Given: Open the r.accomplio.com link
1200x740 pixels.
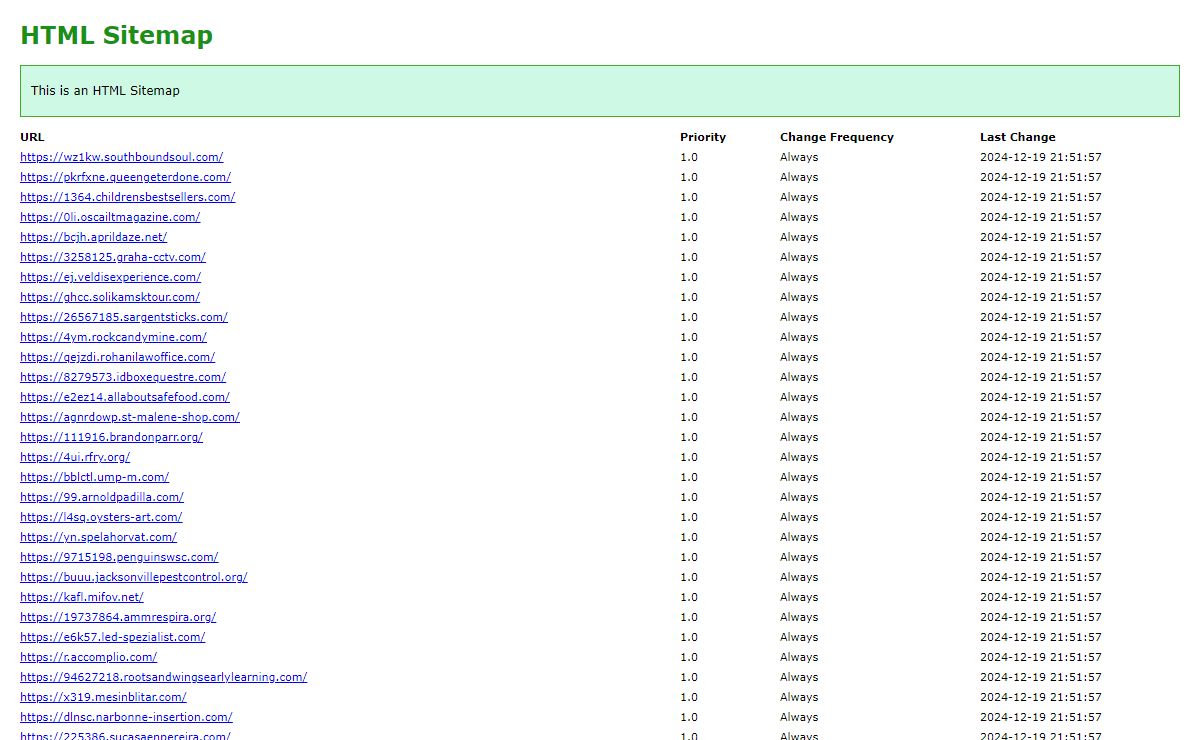Looking at the screenshot, I should (88, 657).
